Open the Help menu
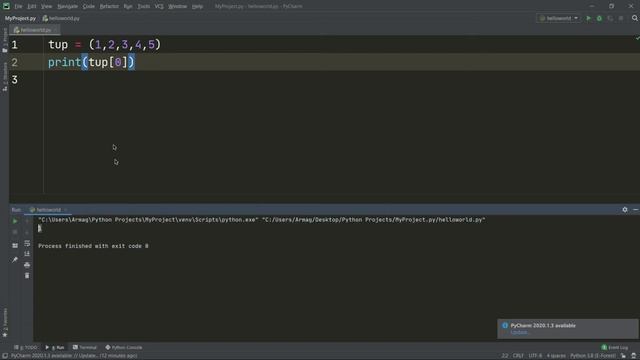The width and height of the screenshot is (640, 360). coord(197,7)
